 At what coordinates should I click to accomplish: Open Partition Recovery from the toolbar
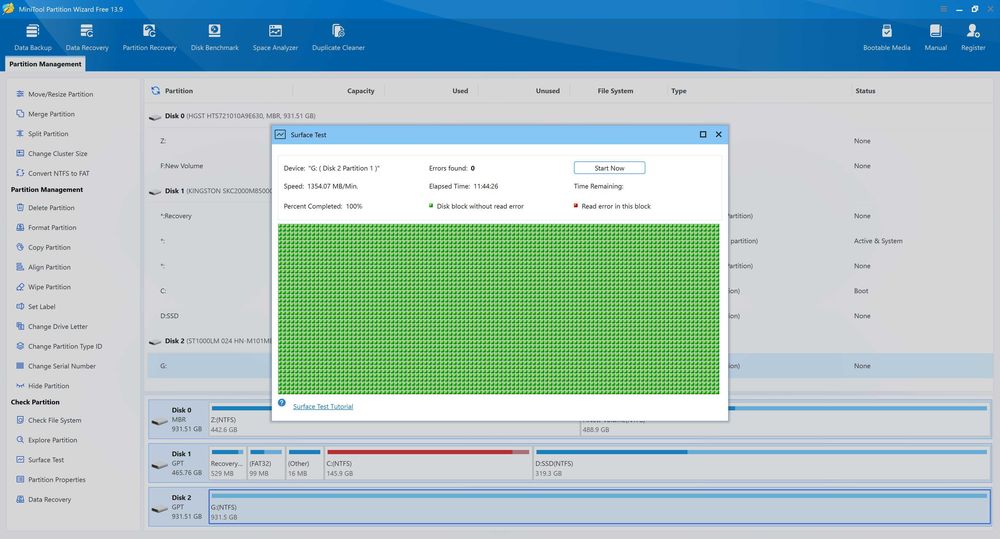(x=149, y=38)
